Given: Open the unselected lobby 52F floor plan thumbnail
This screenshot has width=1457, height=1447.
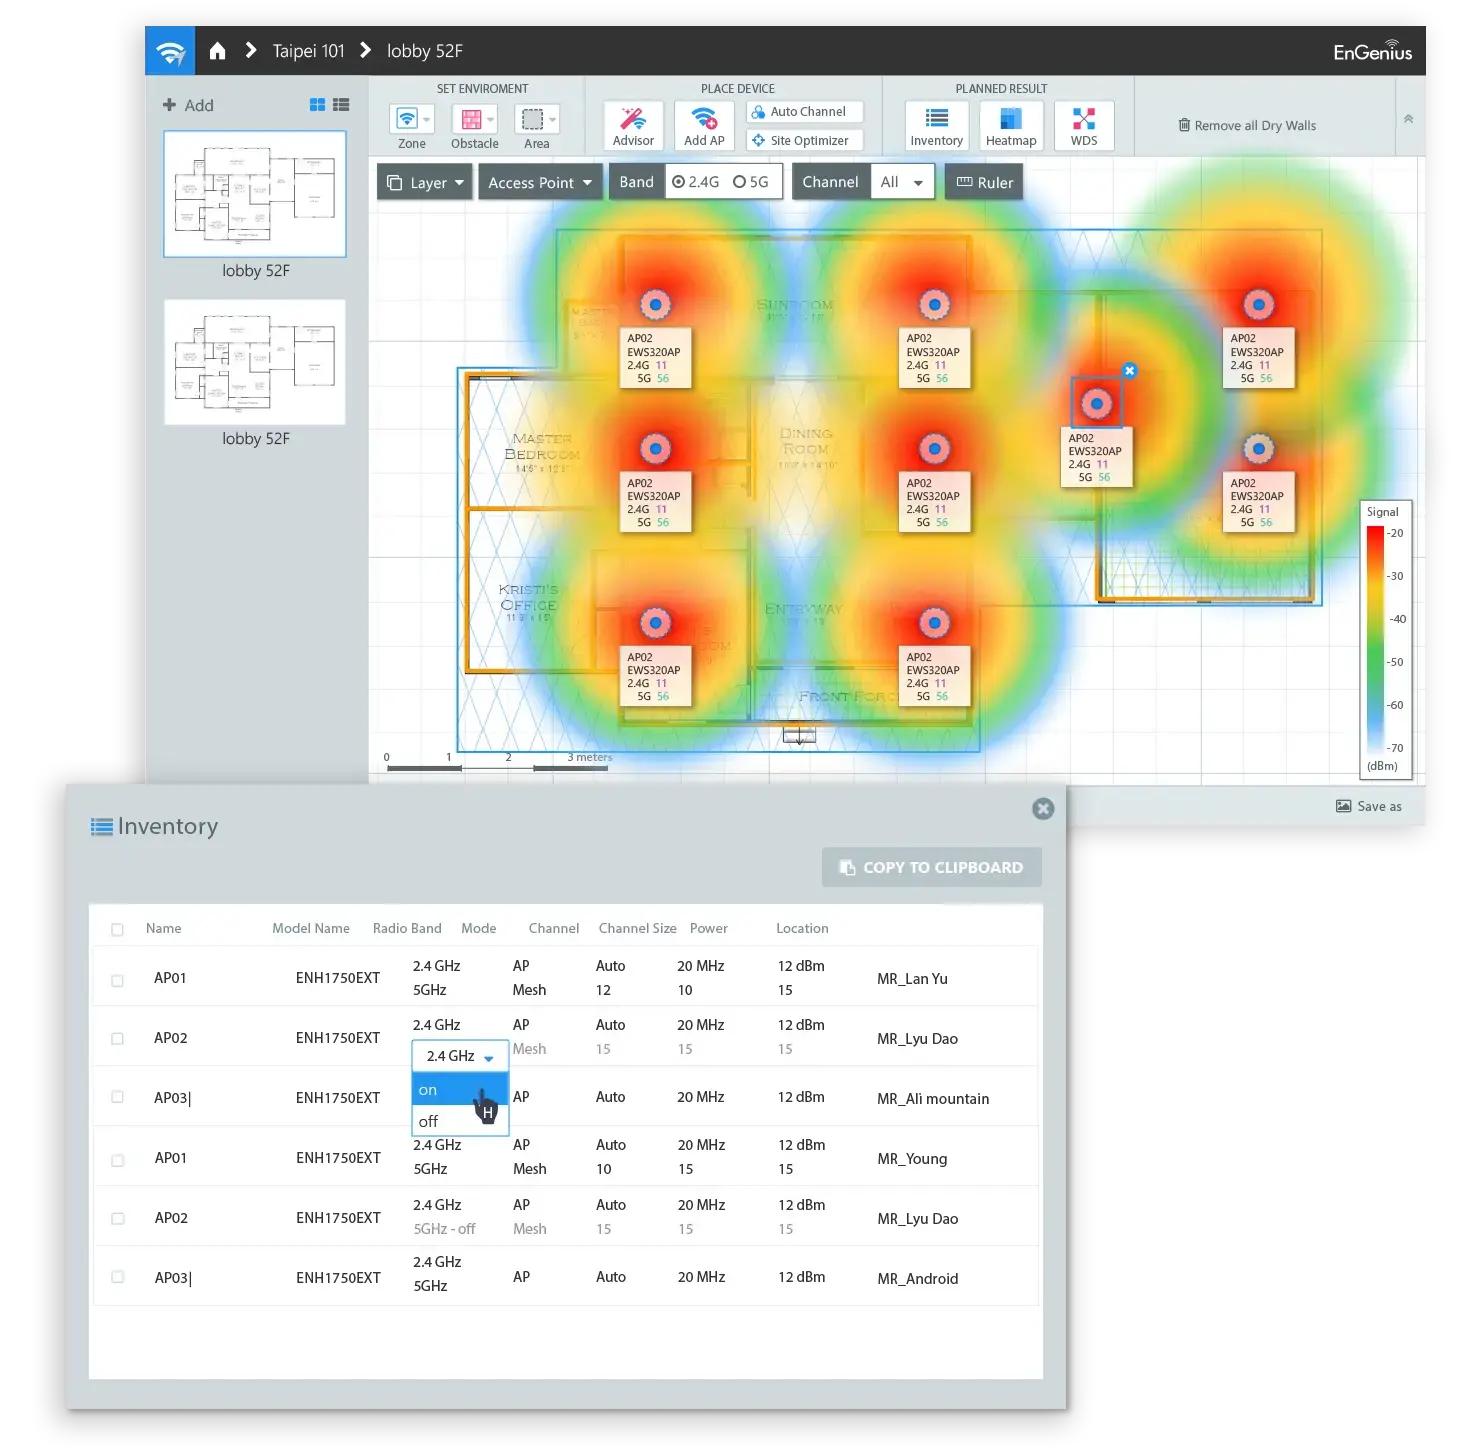Looking at the screenshot, I should (x=255, y=362).
